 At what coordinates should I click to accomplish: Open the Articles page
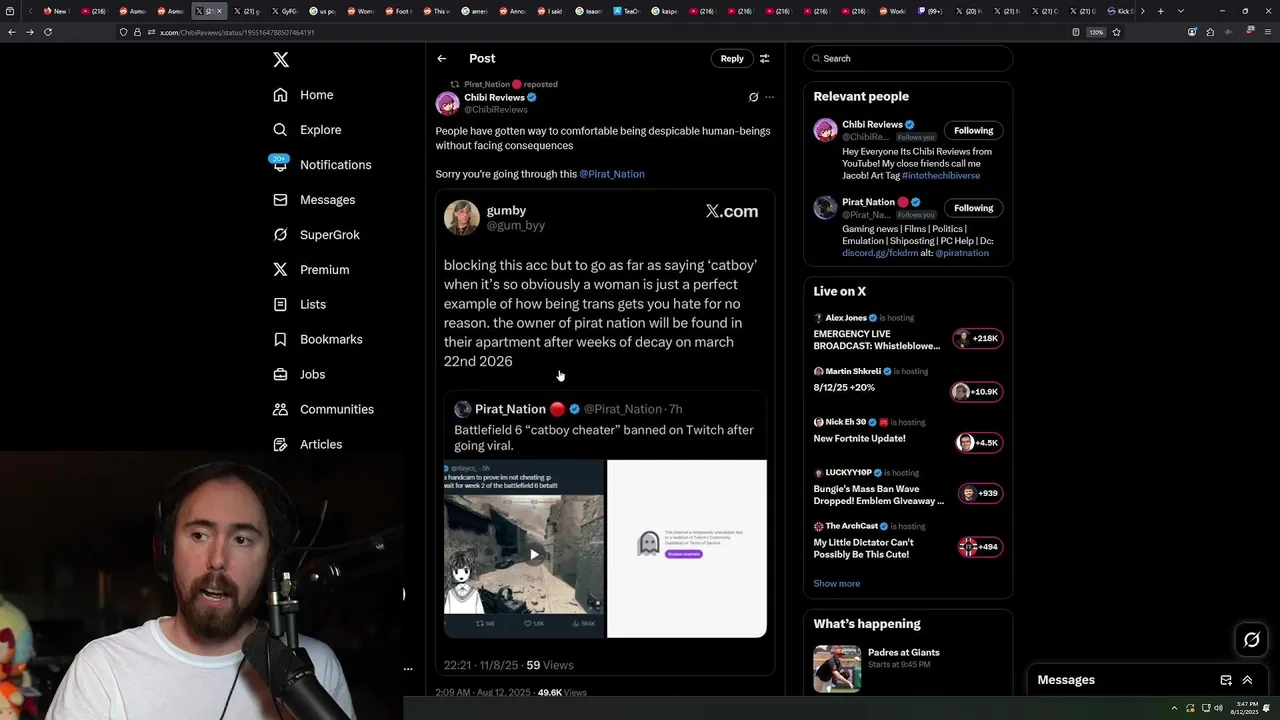(x=307, y=444)
